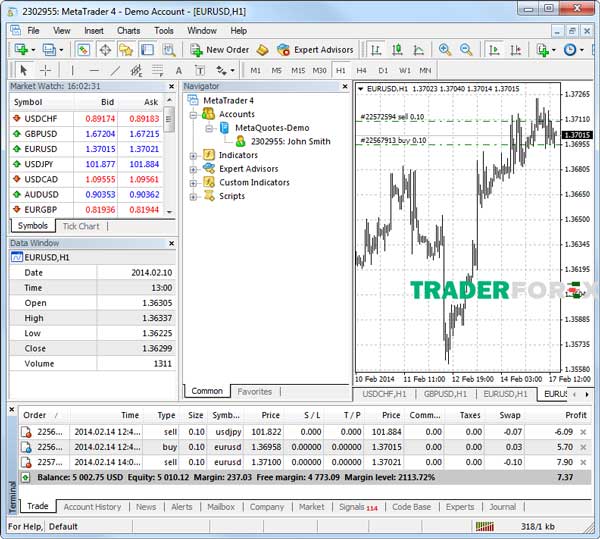Toggle Market Watch window icon
600x539 pixels.
83,50
